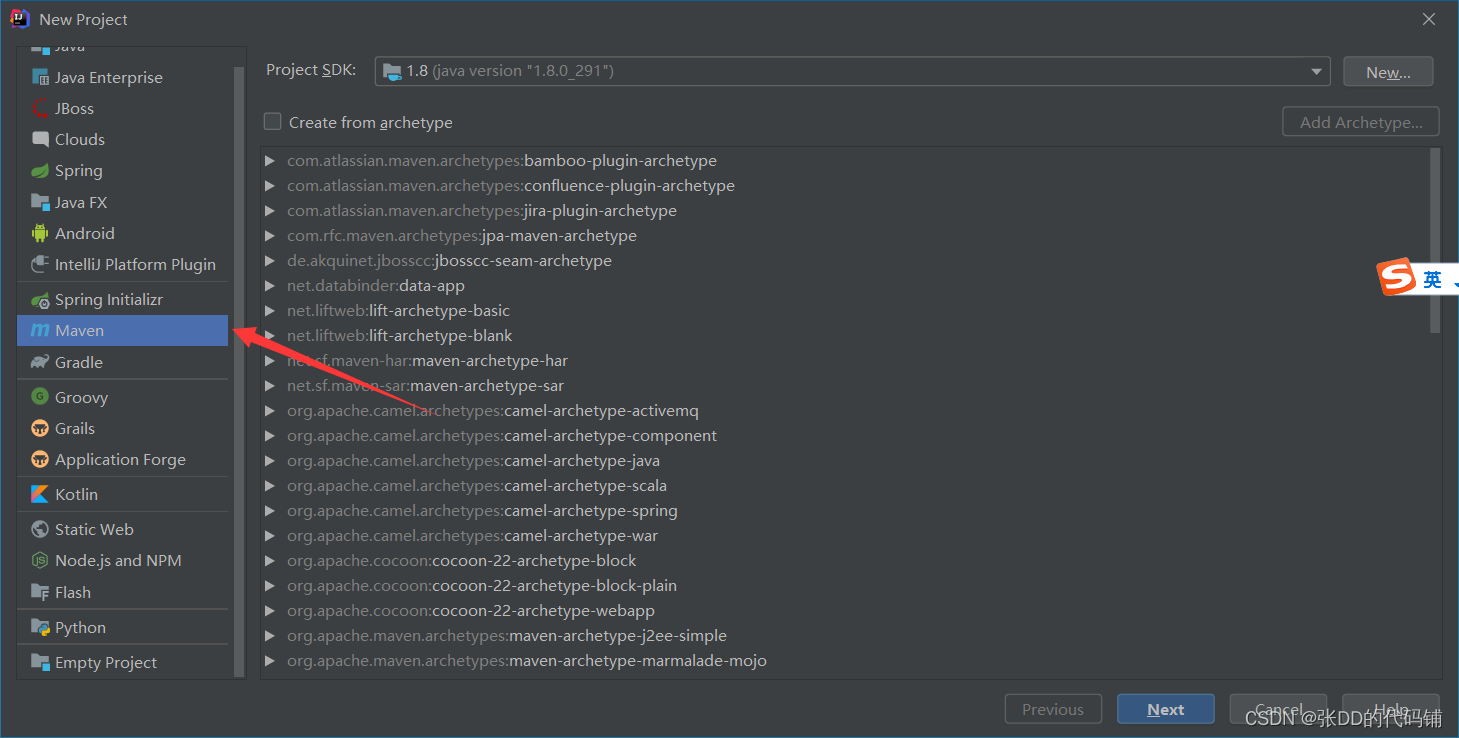1459x738 pixels.
Task: Select Python in project type list
Action: tap(80, 627)
